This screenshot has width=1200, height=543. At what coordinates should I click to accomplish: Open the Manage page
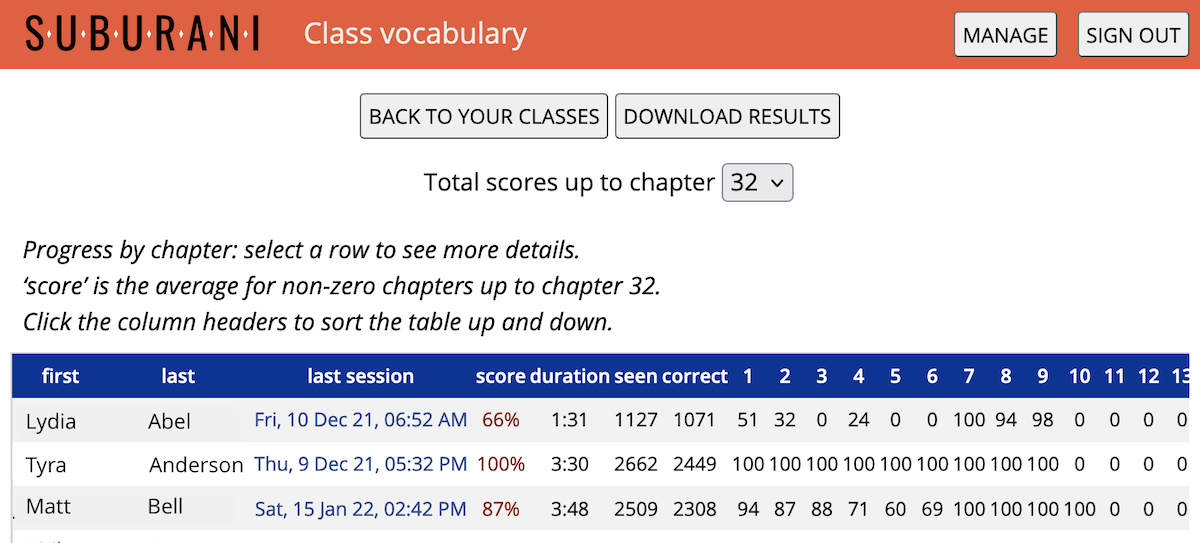coord(1005,35)
